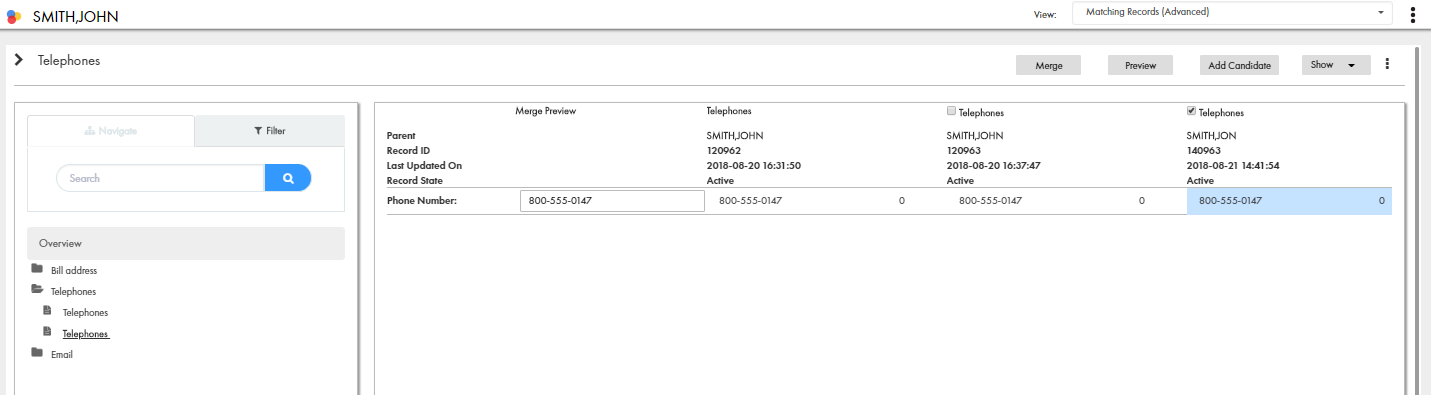Uncheck the Telephones checkbox for record 140963

coord(1191,112)
